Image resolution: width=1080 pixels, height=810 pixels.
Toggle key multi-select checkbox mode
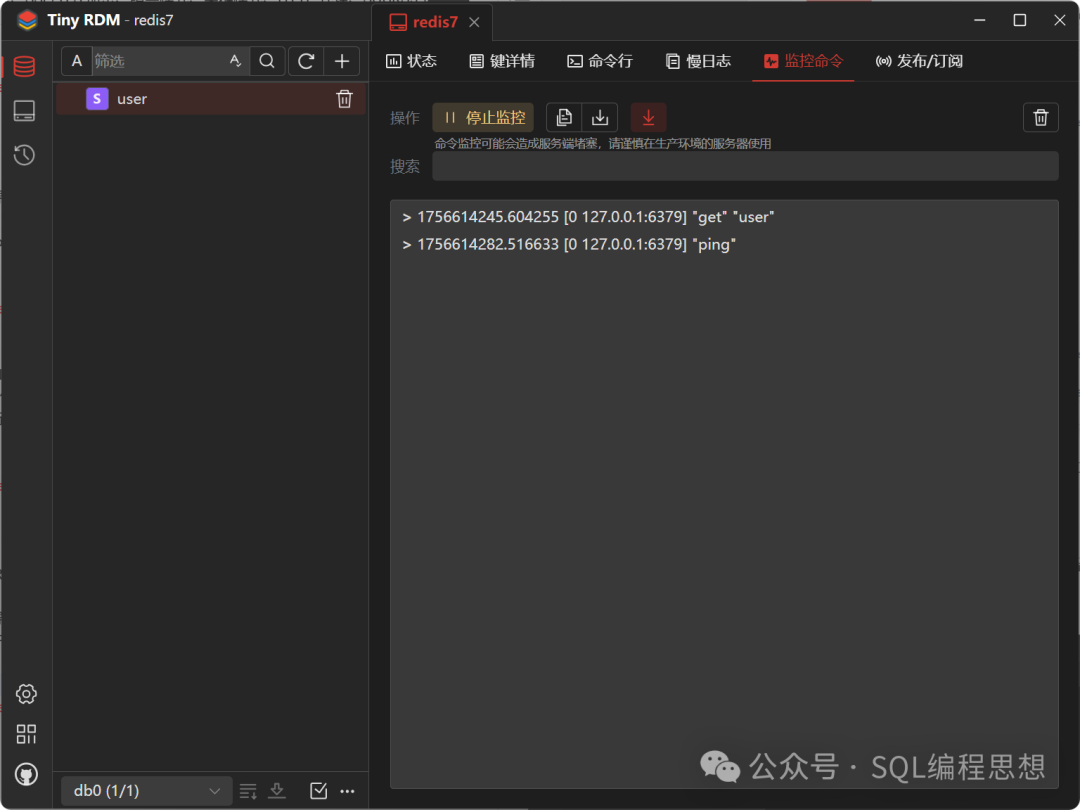click(319, 791)
